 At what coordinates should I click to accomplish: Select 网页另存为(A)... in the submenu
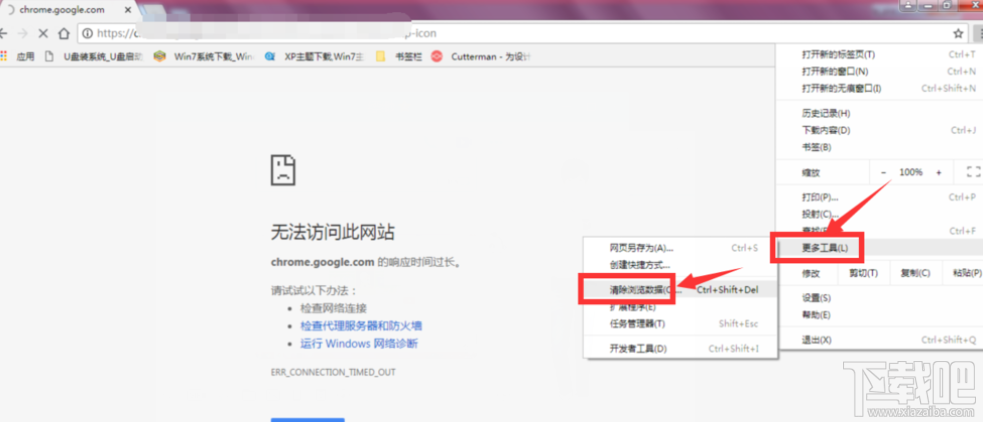[680, 248]
